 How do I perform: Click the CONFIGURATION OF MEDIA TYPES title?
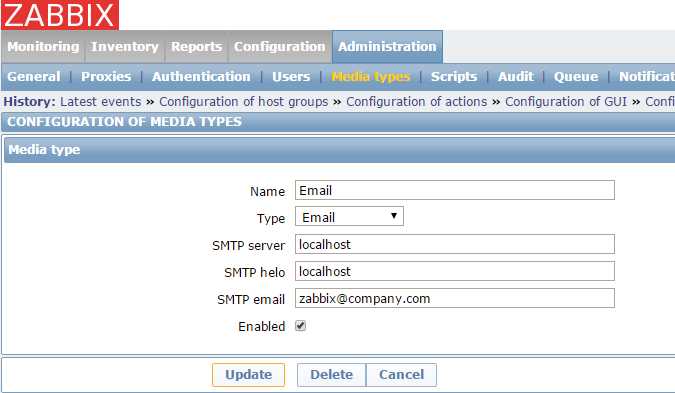pyautogui.click(x=124, y=122)
